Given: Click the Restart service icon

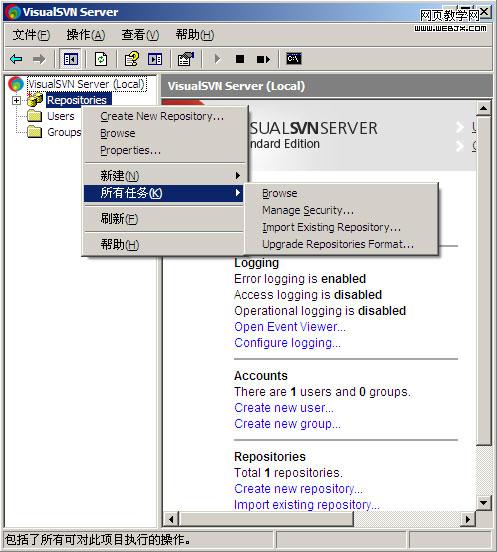Looking at the screenshot, I should click(263, 59).
